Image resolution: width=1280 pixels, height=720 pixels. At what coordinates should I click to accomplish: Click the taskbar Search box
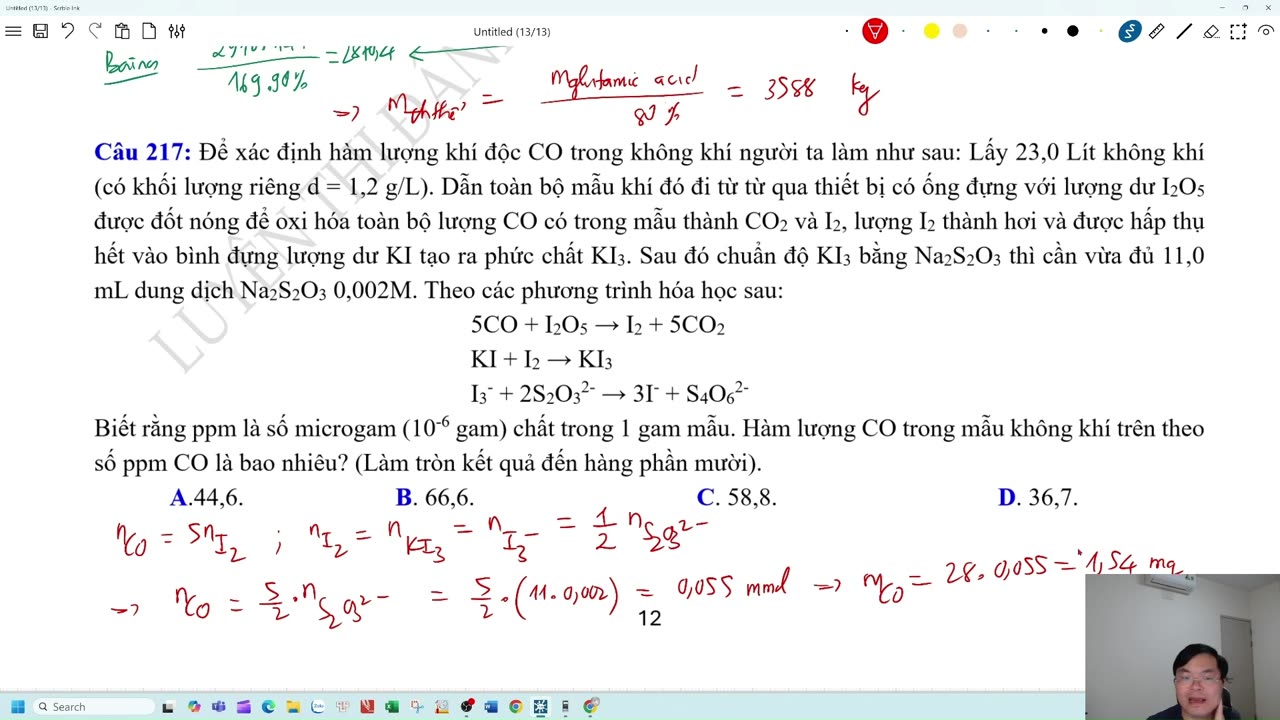click(95, 707)
